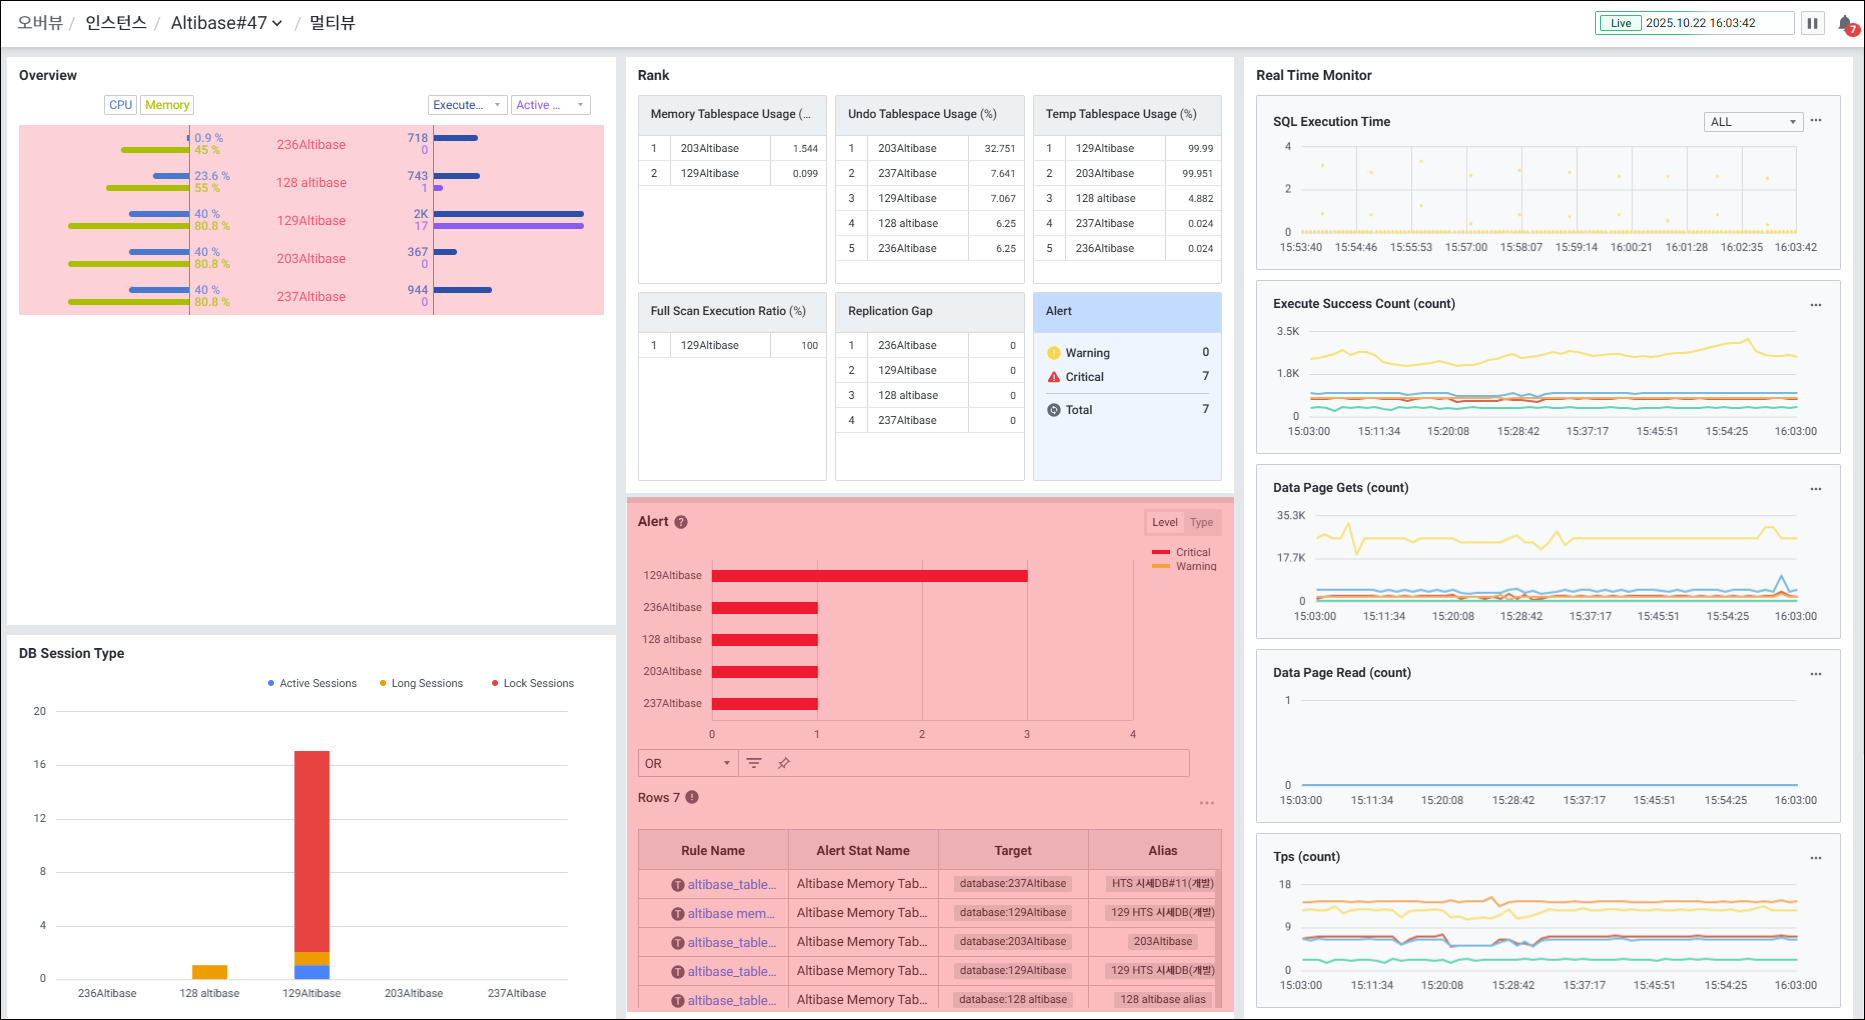Open Data Page Gets more options menu
The width and height of the screenshot is (1865, 1020).
point(1816,489)
